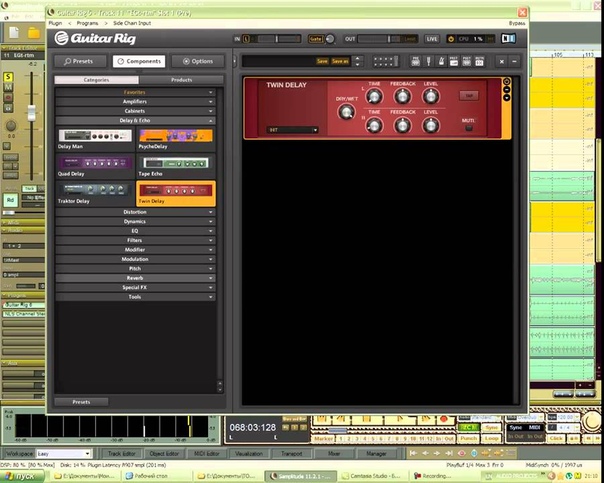604x483 pixels.
Task: Click the Samplitude track 11 volume fader
Action: (x=32, y=113)
